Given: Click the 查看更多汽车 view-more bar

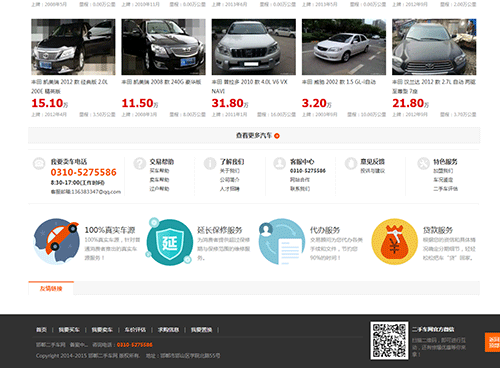Looking at the screenshot, I should pos(254,136).
